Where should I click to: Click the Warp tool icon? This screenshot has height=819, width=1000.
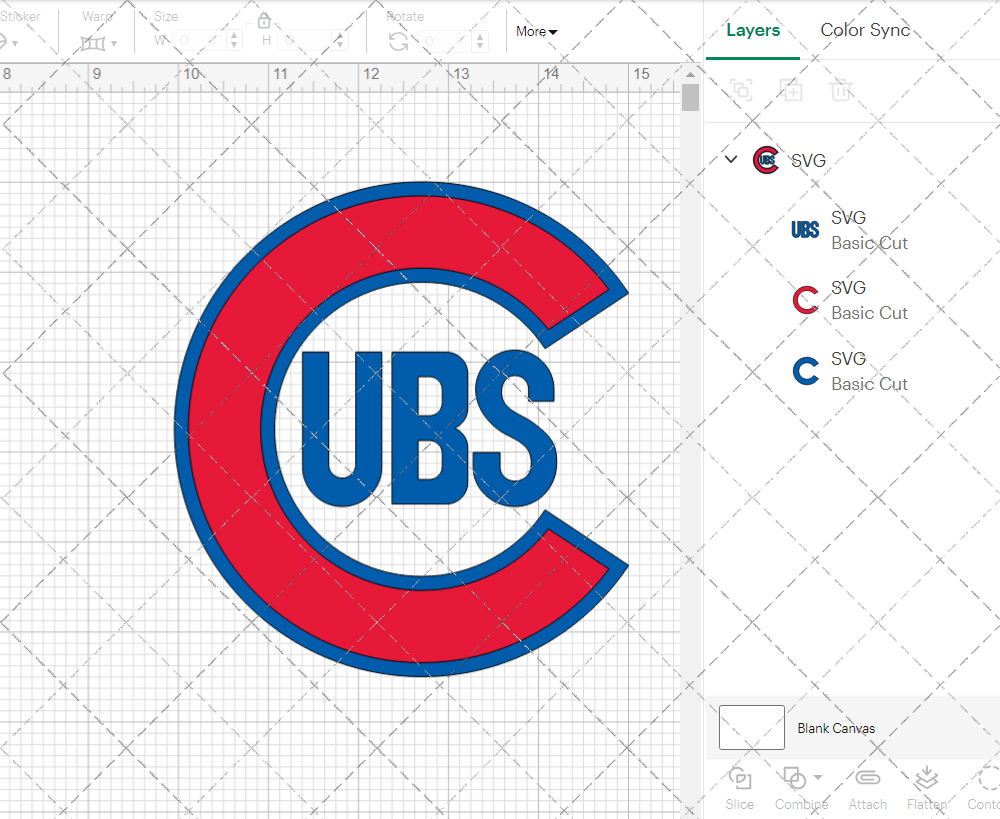[x=93, y=43]
